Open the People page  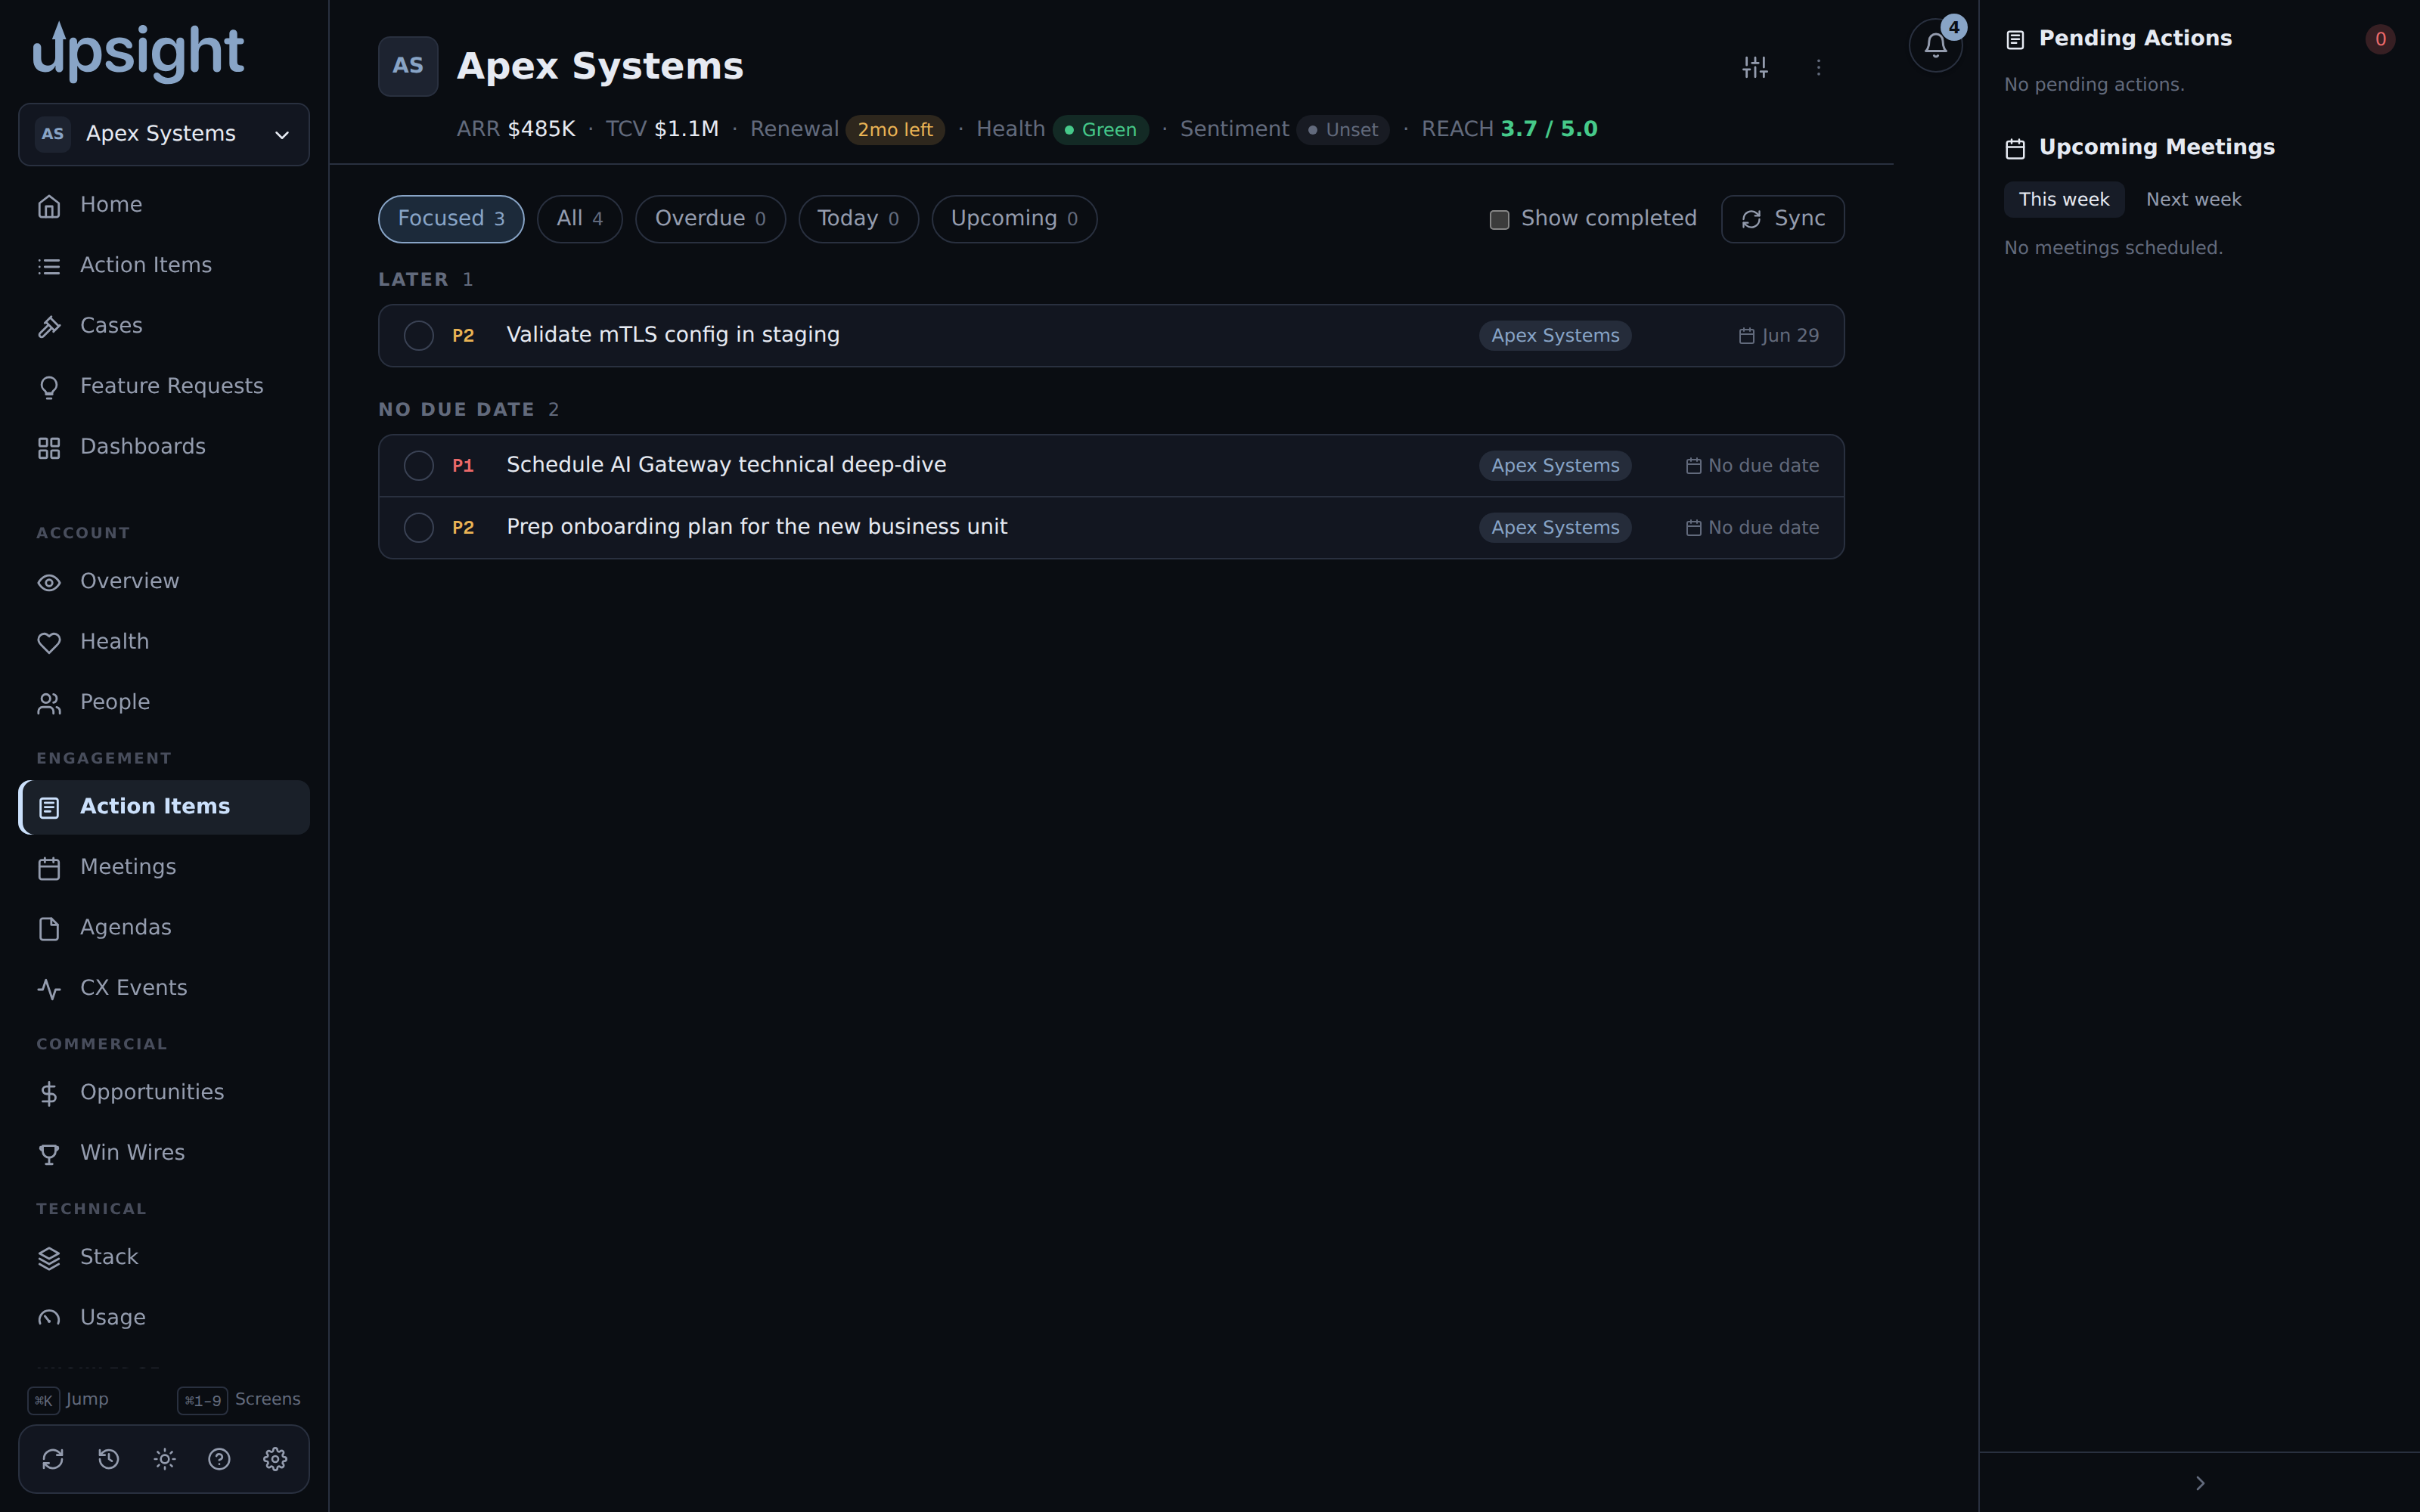coord(164,703)
